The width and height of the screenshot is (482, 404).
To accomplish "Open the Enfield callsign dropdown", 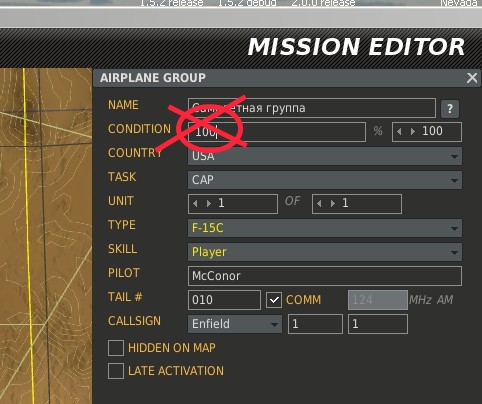I will (235, 324).
